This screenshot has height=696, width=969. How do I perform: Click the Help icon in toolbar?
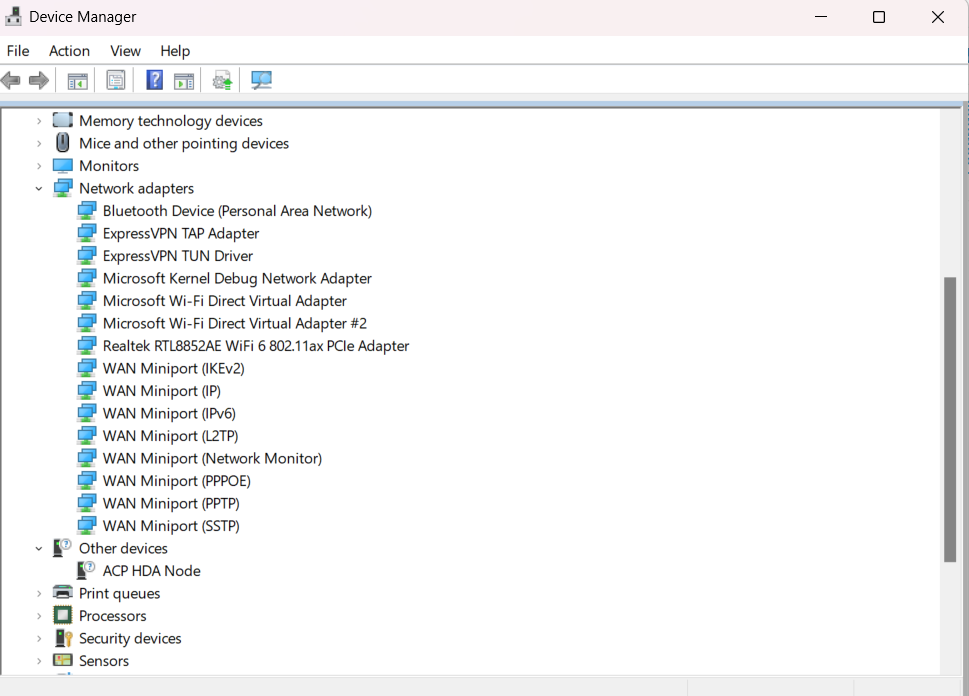point(153,80)
